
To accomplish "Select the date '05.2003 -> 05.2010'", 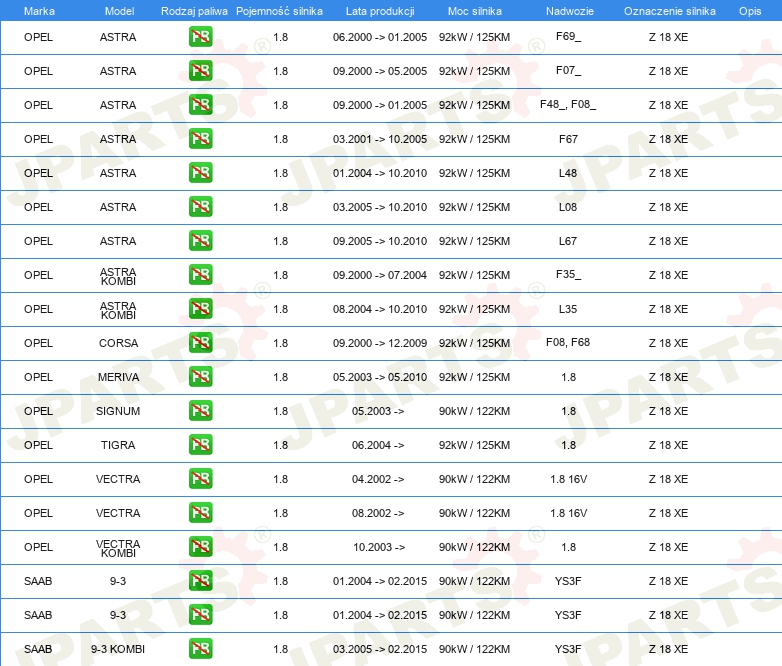I will [x=380, y=377].
